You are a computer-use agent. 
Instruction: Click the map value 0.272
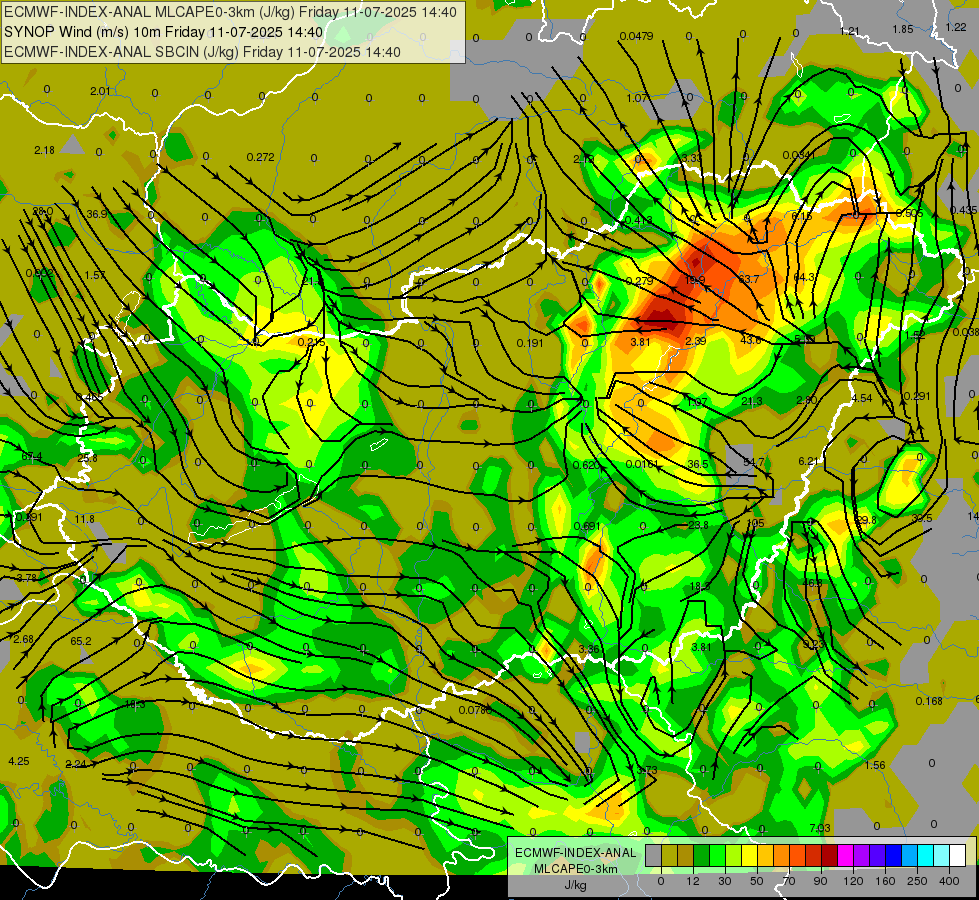(260, 157)
